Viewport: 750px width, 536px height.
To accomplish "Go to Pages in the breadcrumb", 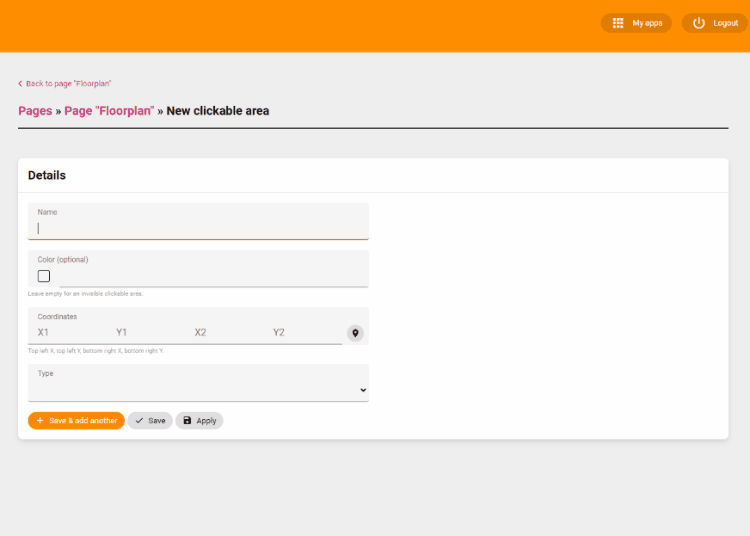I will click(35, 111).
